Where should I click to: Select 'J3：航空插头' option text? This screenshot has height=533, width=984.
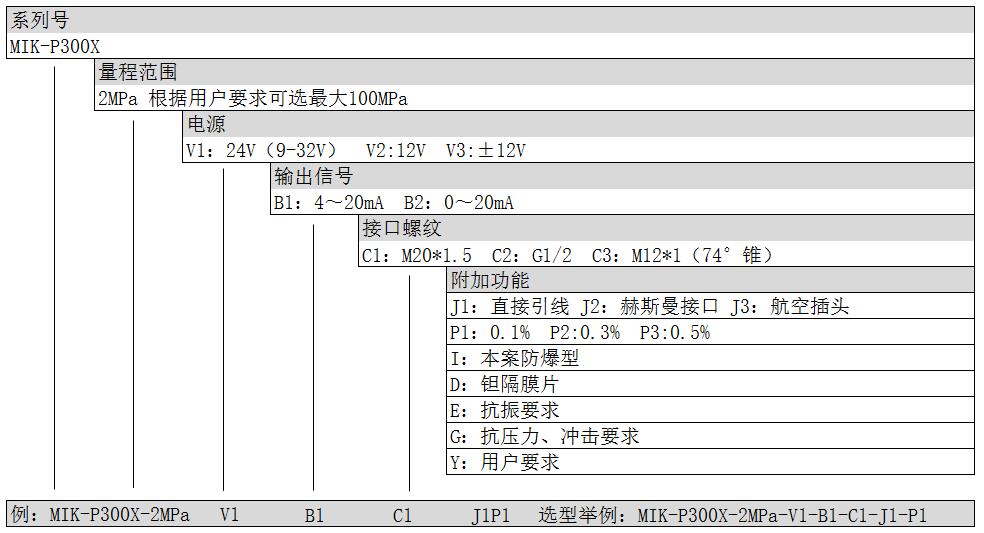pyautogui.click(x=790, y=307)
